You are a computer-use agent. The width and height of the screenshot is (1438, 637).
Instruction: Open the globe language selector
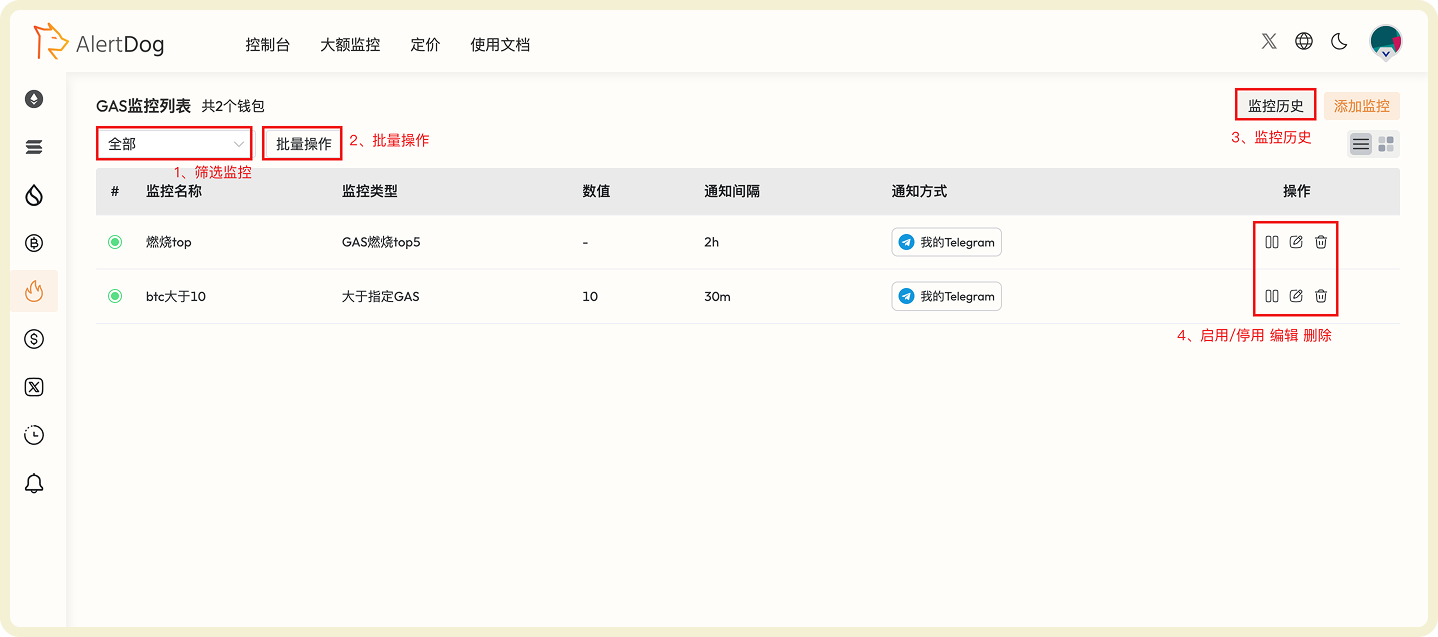tap(1303, 42)
